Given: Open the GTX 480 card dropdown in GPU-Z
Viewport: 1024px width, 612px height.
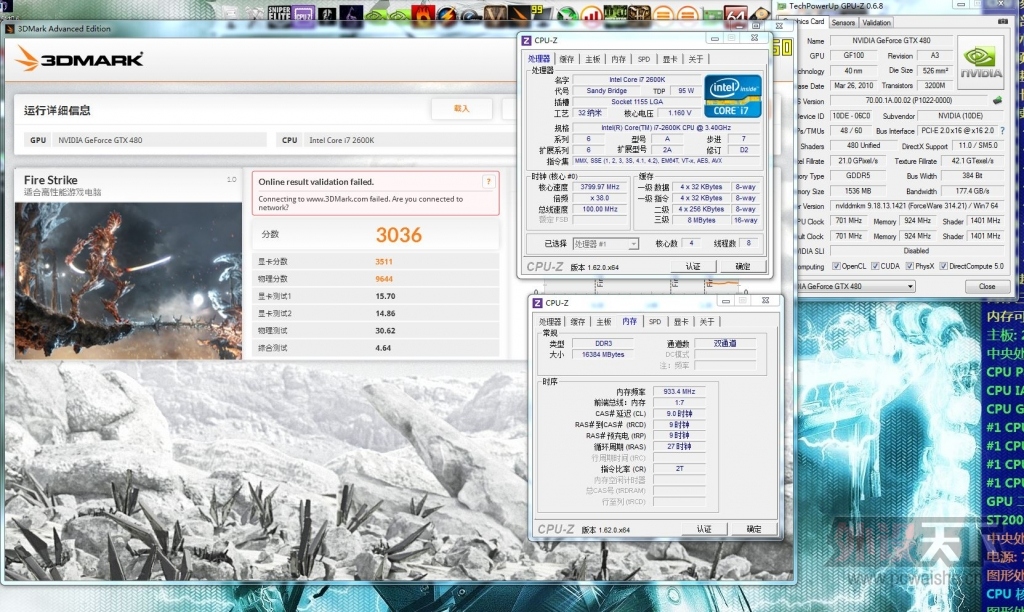Looking at the screenshot, I should [854, 286].
